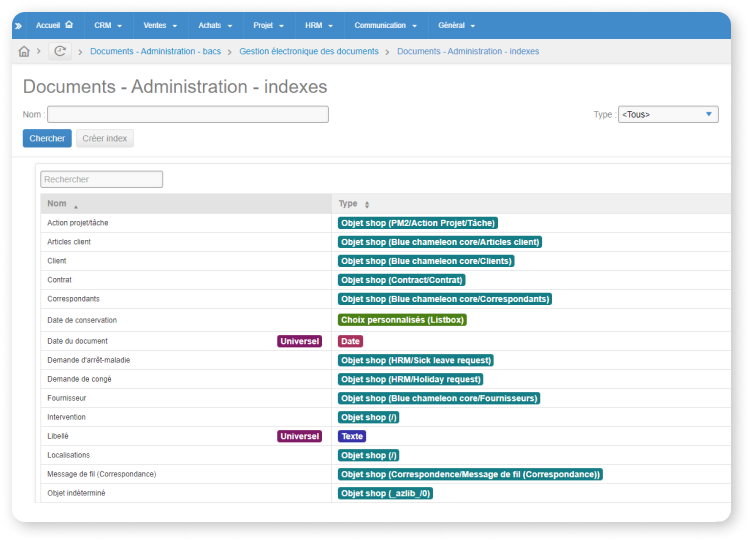Select the Client row name
Image resolution: width=751 pixels, height=542 pixels.
[x=57, y=261]
